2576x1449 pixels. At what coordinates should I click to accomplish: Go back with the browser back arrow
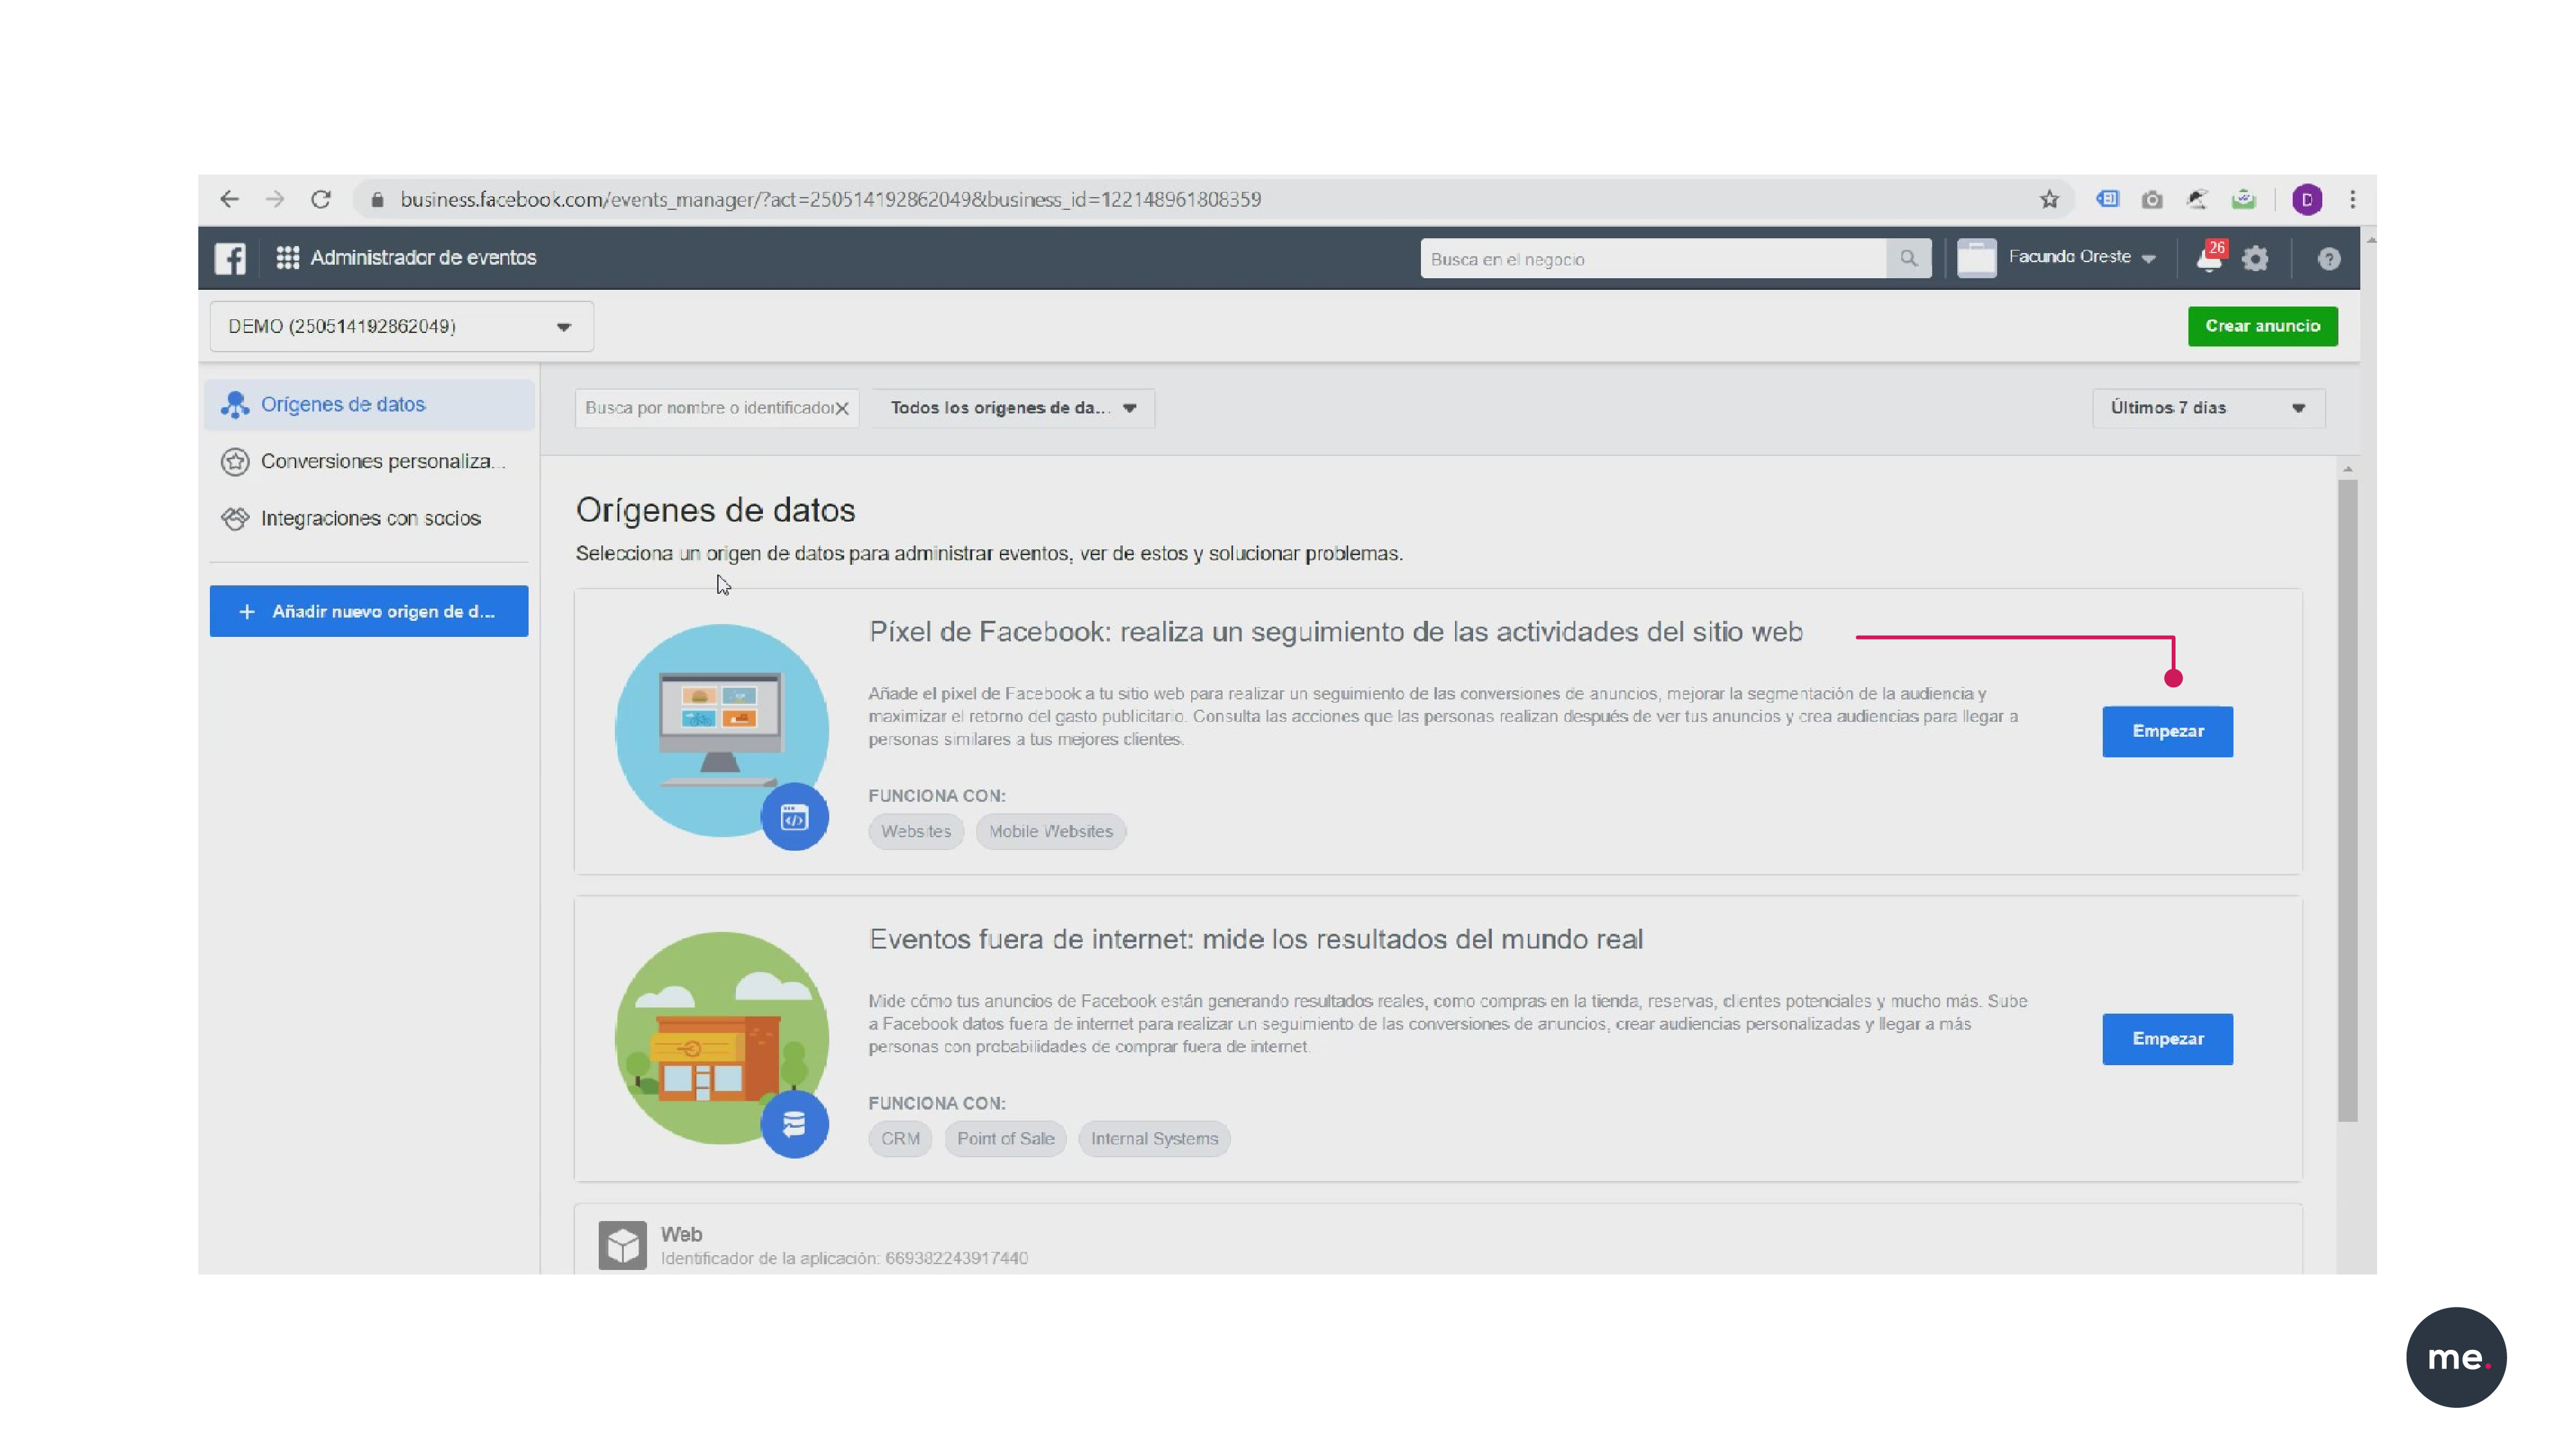[229, 199]
